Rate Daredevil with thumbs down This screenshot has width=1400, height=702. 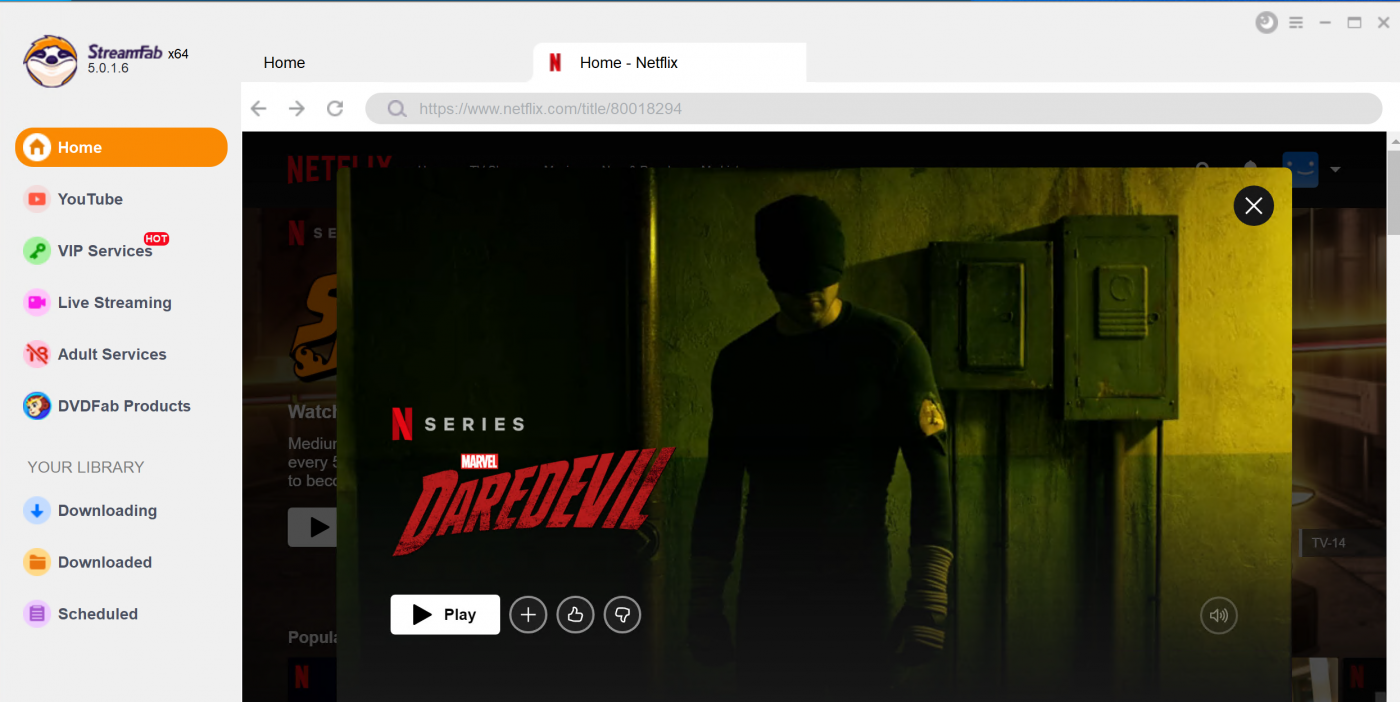pos(622,614)
